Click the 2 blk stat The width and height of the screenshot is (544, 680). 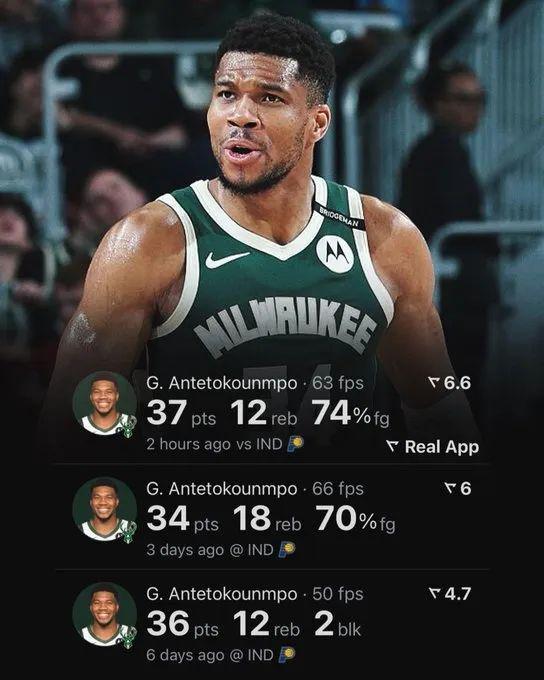(x=338, y=624)
